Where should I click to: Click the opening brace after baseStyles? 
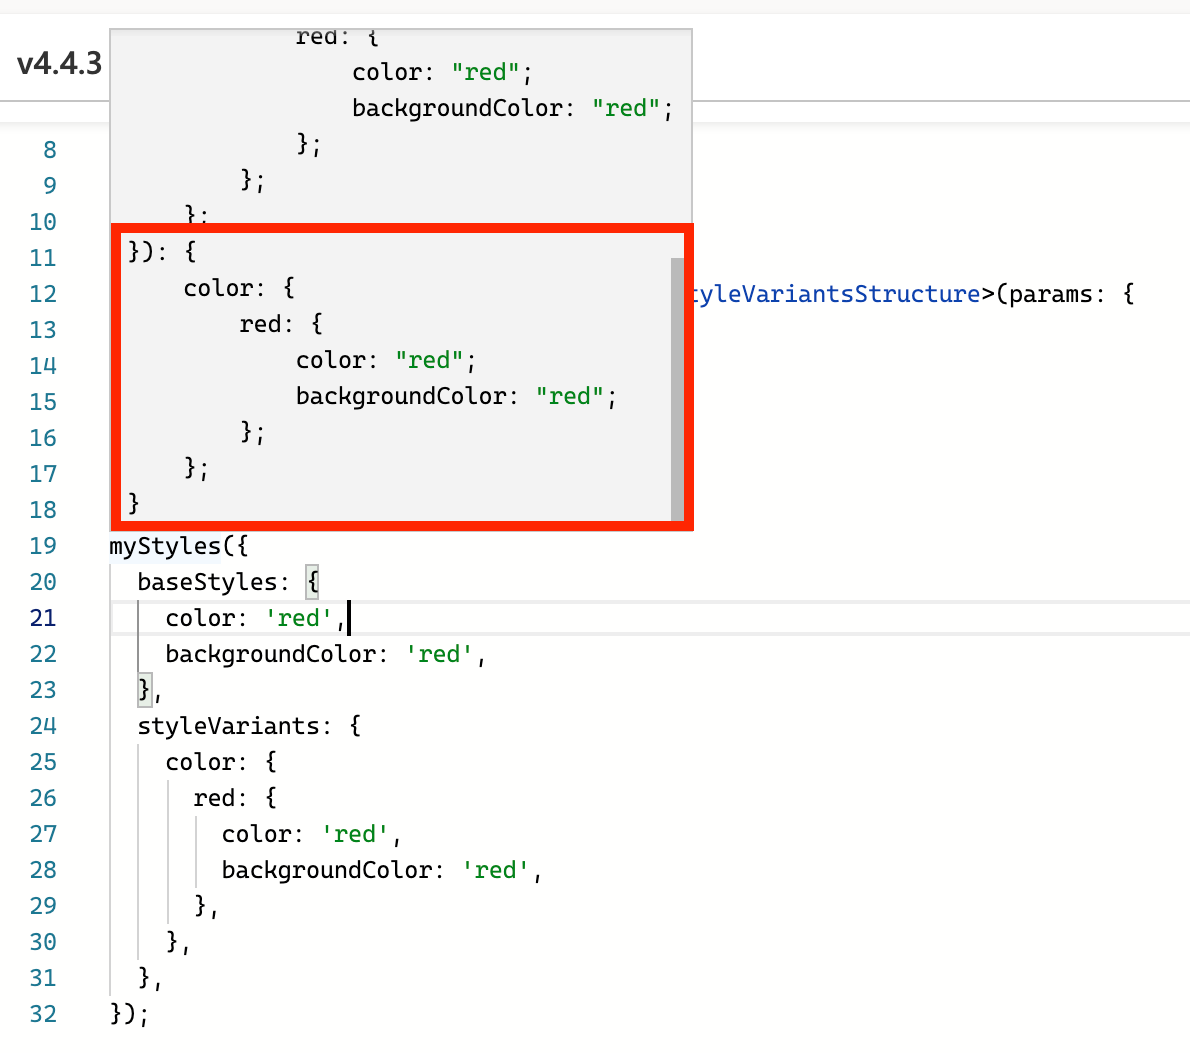pyautogui.click(x=313, y=582)
